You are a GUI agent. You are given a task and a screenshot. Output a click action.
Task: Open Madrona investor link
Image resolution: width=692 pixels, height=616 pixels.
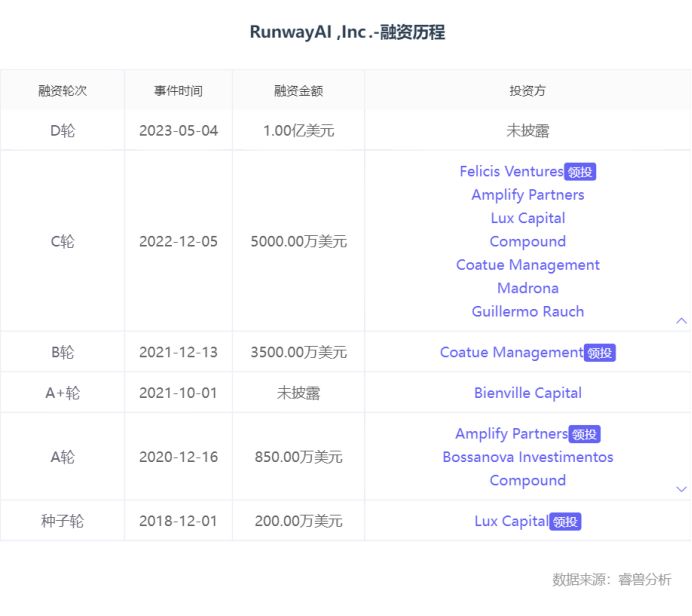(x=527, y=288)
